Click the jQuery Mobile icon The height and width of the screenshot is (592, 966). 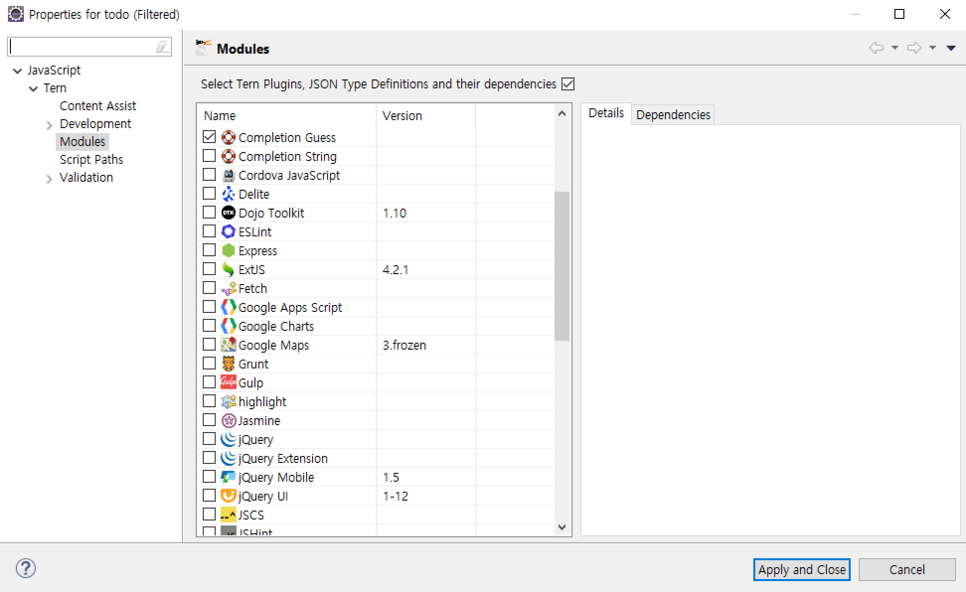(x=229, y=477)
